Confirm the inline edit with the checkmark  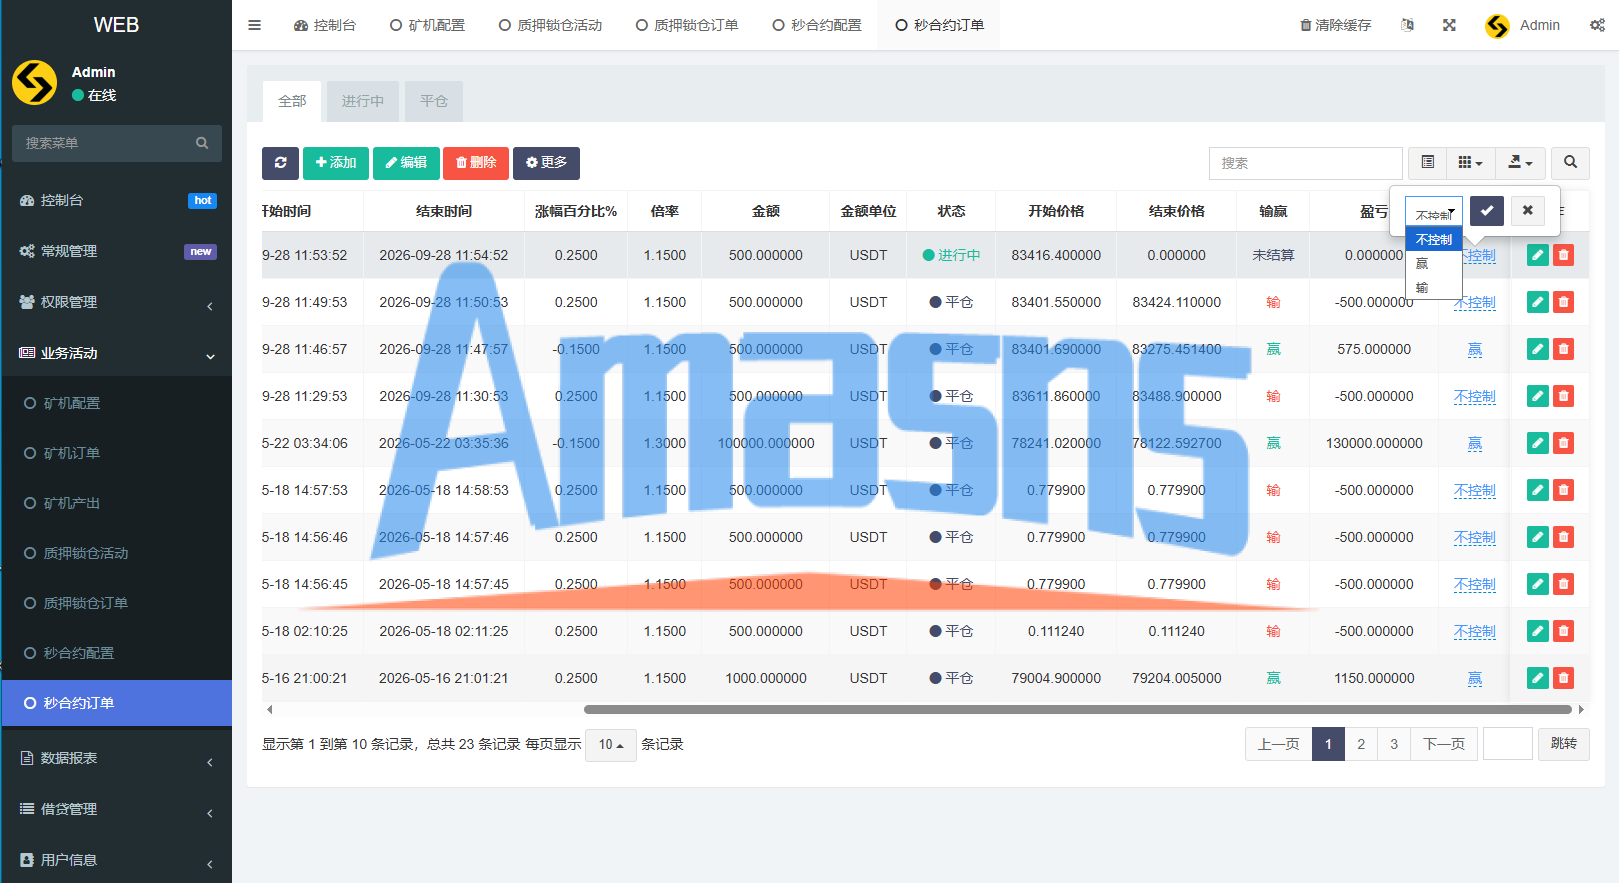pyautogui.click(x=1487, y=211)
